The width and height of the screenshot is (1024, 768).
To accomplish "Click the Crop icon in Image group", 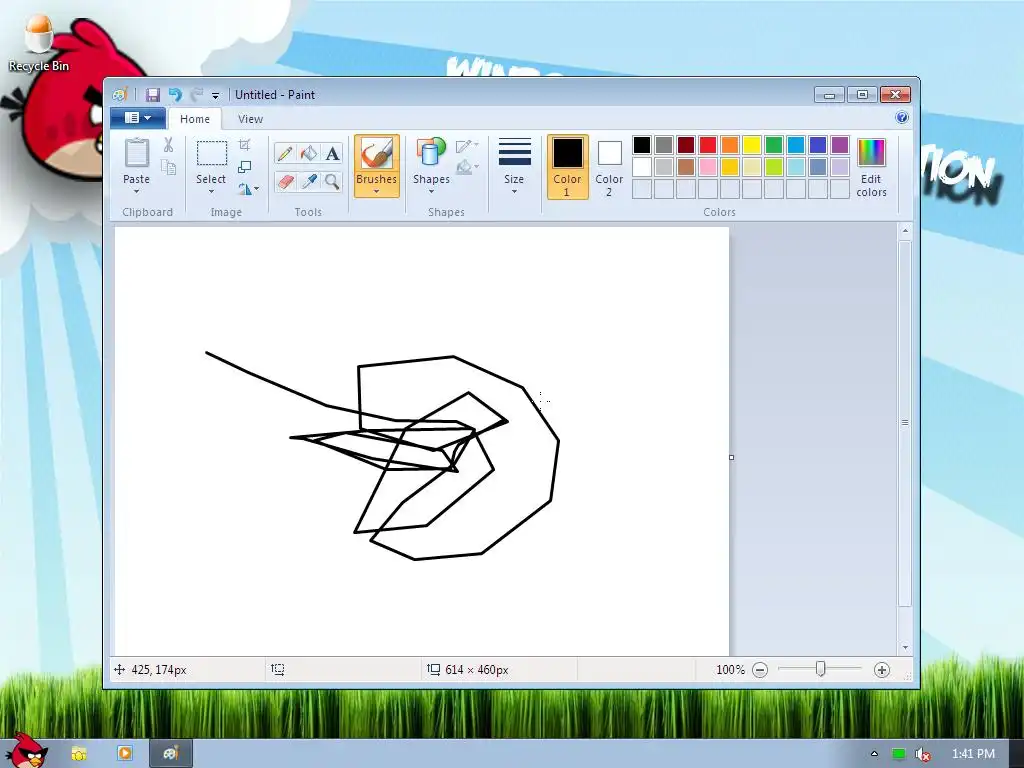I will [244, 144].
